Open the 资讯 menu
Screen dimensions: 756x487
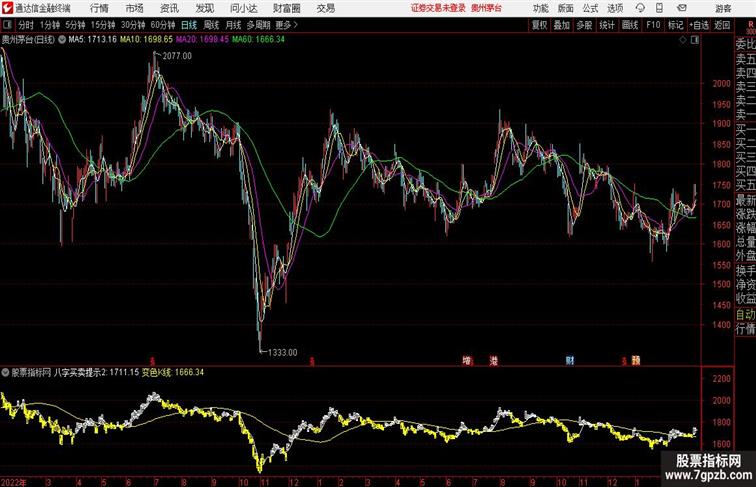(x=169, y=8)
